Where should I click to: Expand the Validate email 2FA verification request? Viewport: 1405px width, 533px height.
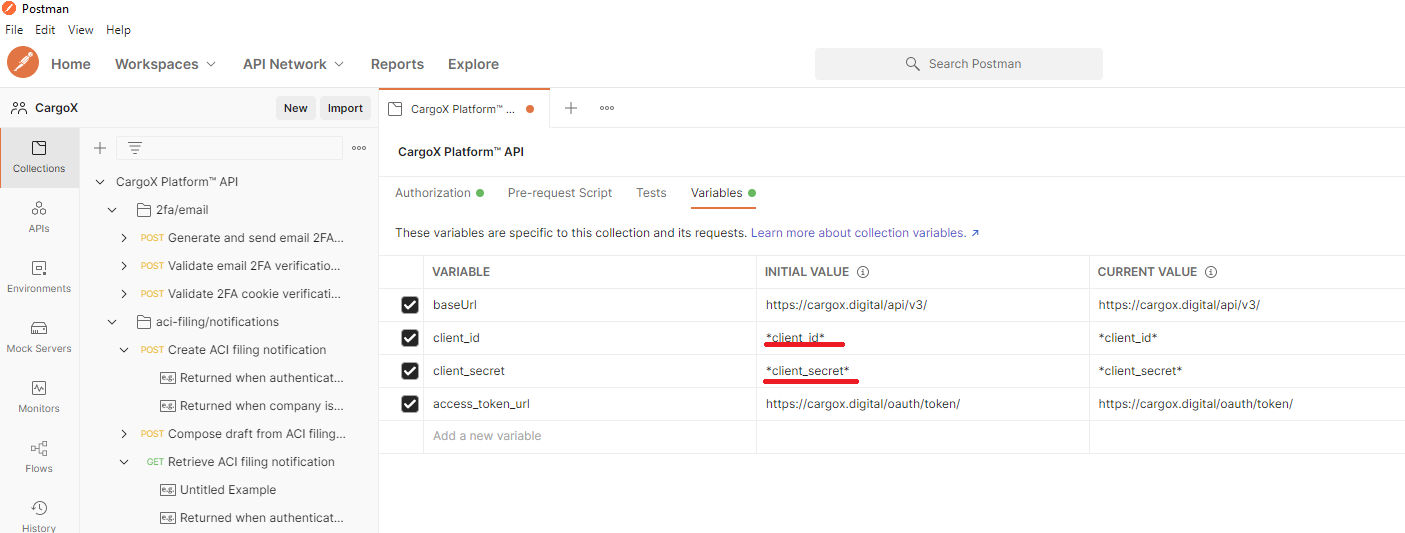tap(124, 266)
